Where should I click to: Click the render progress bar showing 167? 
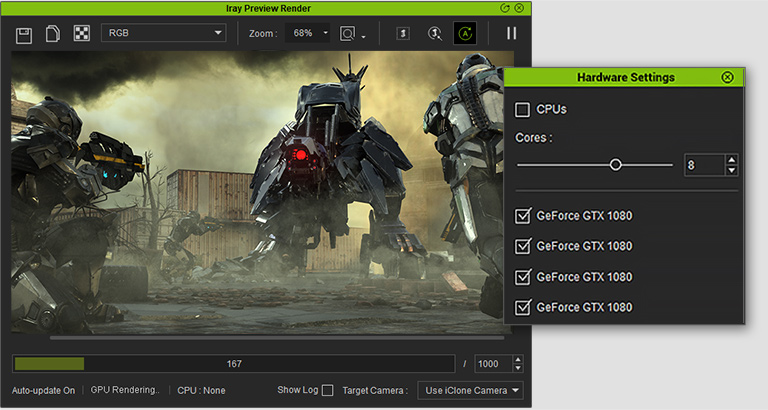(234, 364)
